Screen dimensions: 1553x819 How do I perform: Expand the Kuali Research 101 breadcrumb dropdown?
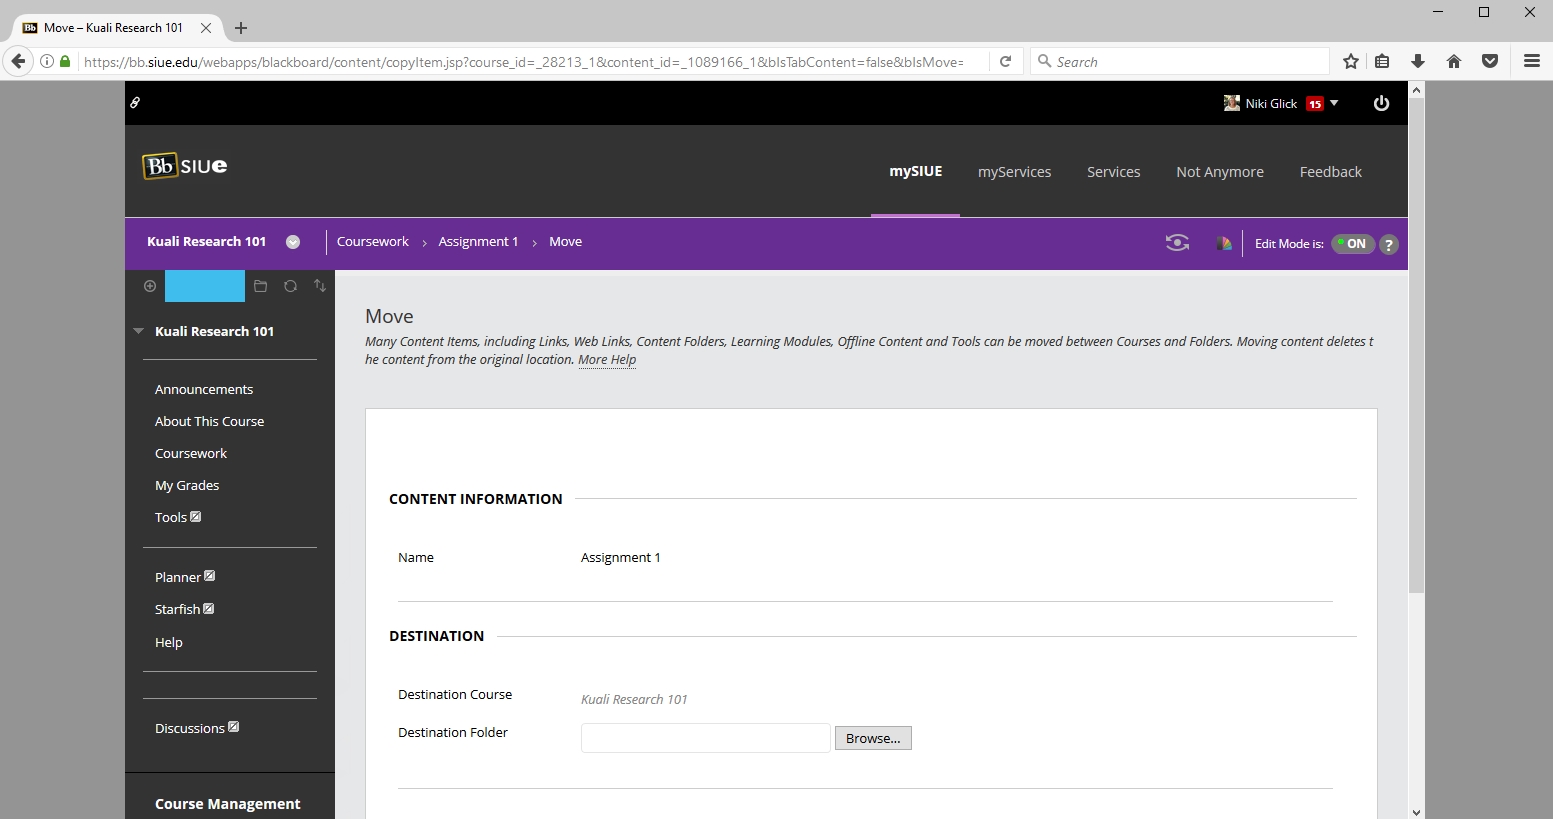(293, 242)
